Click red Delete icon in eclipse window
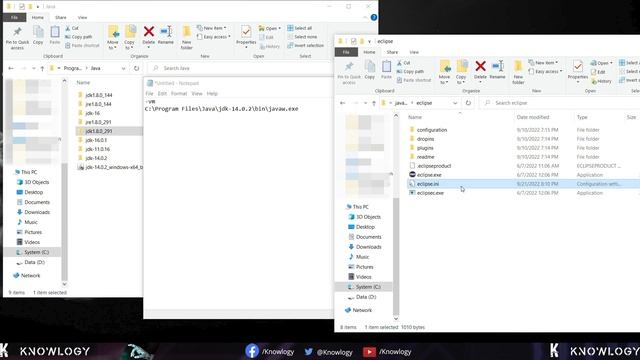The height and width of the screenshot is (360, 640). point(480,66)
